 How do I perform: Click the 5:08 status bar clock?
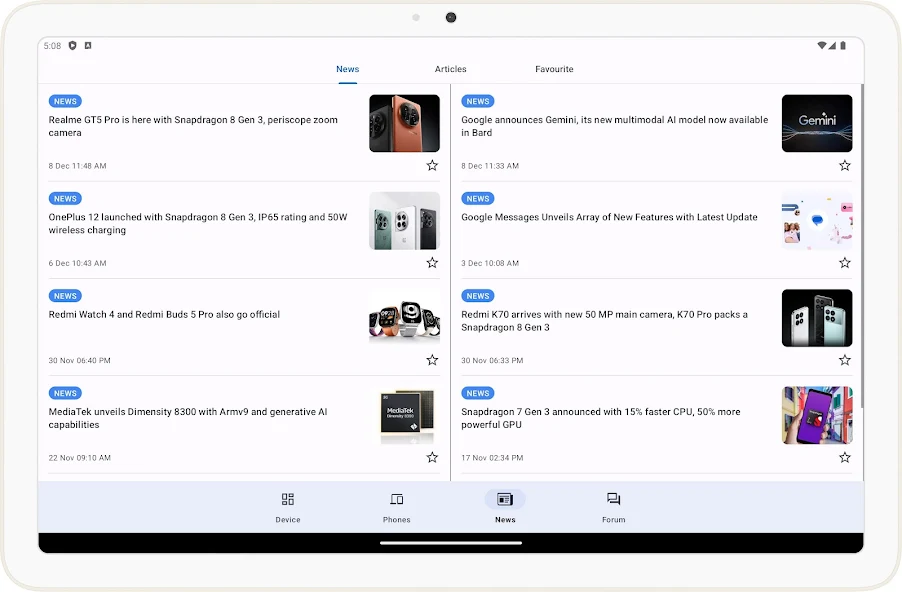(x=52, y=45)
